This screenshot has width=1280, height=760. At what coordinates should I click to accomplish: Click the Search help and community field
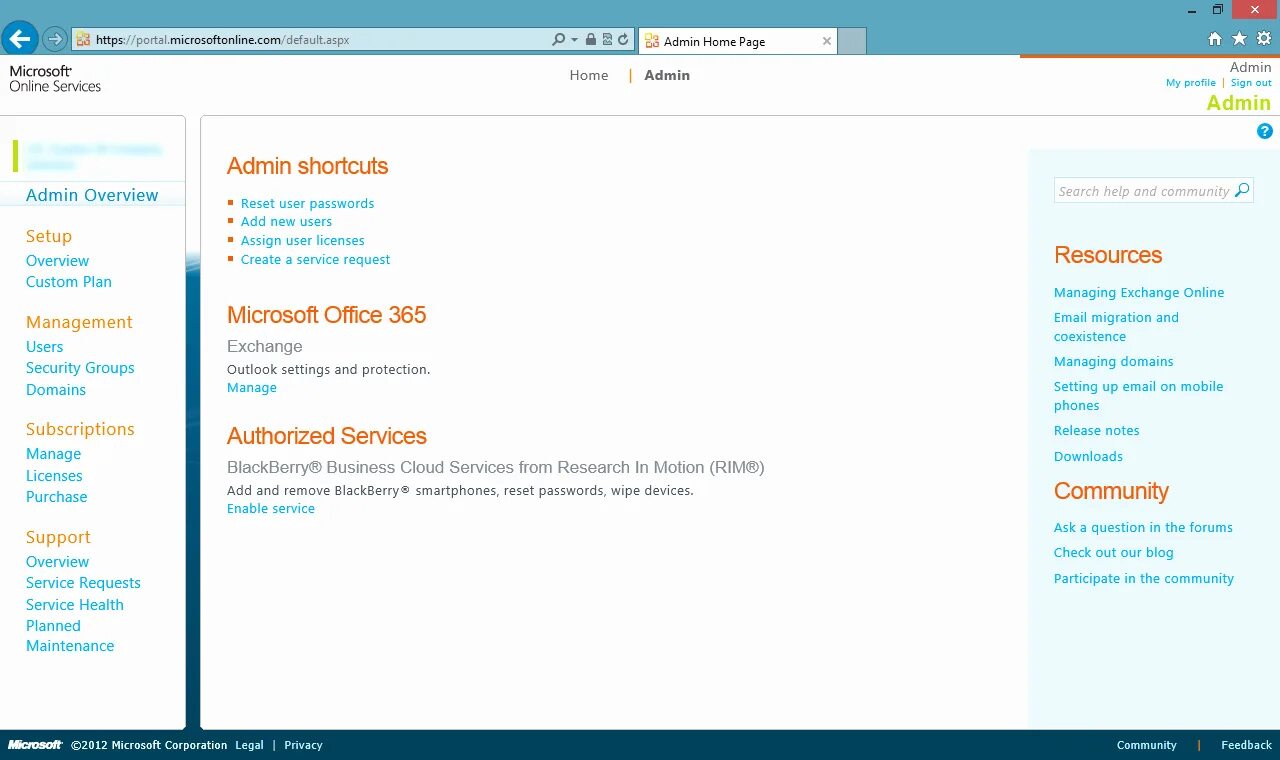(1143, 191)
